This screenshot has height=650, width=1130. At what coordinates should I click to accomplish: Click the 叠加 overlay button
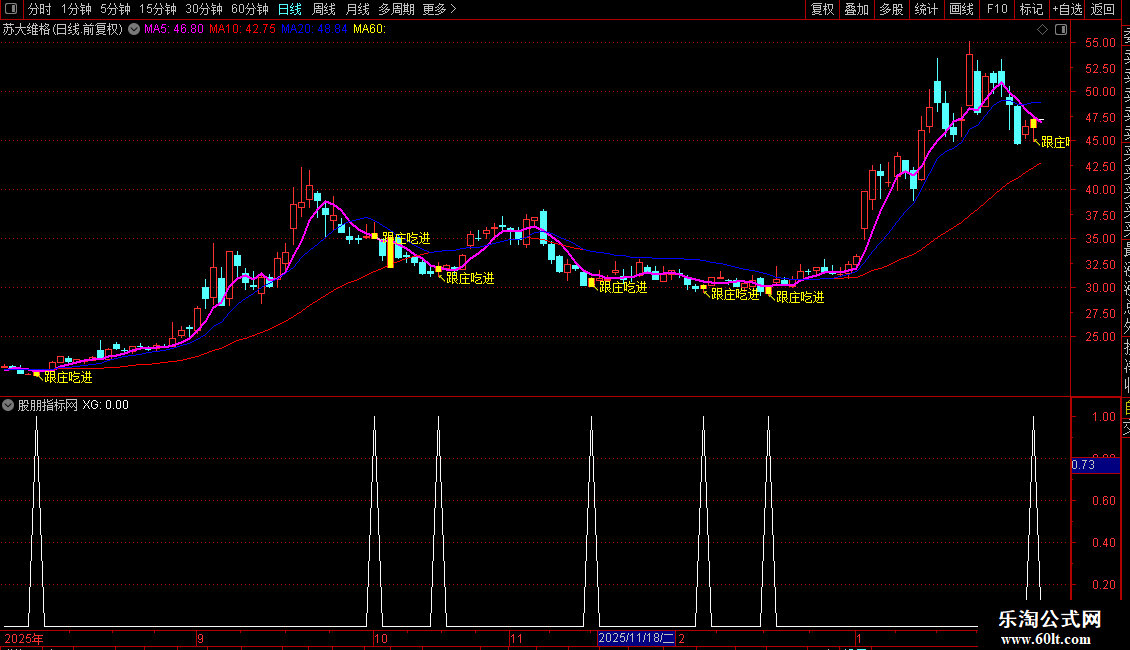coord(856,9)
